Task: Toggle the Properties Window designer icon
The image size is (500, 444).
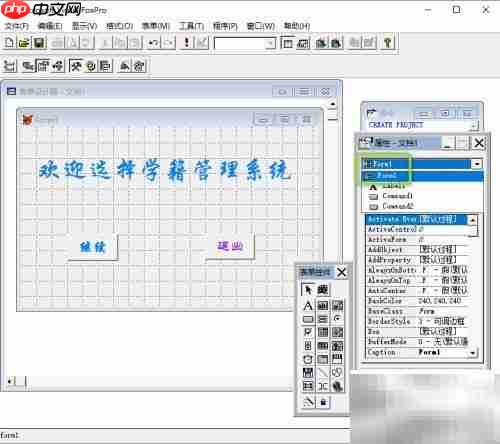Action: (x=43, y=66)
